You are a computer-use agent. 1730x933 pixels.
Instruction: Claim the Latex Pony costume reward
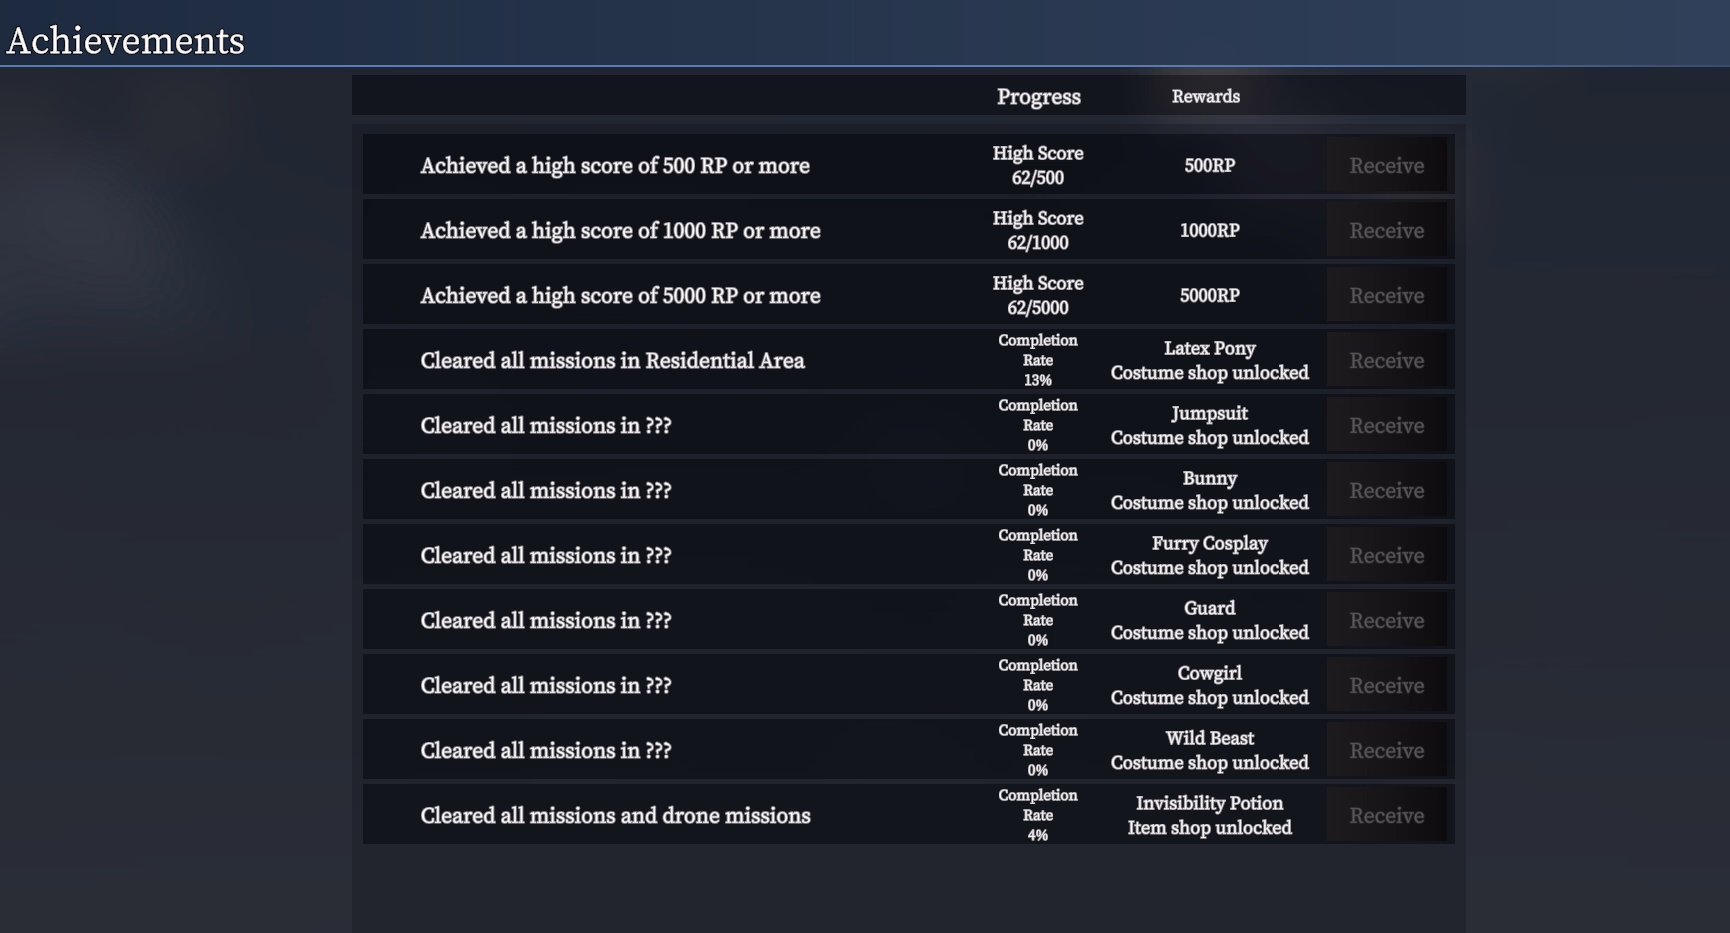(1386, 360)
